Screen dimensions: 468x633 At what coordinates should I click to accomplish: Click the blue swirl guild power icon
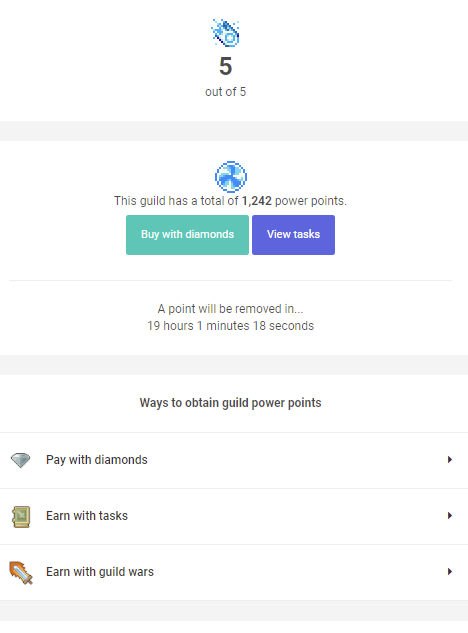pos(231,177)
